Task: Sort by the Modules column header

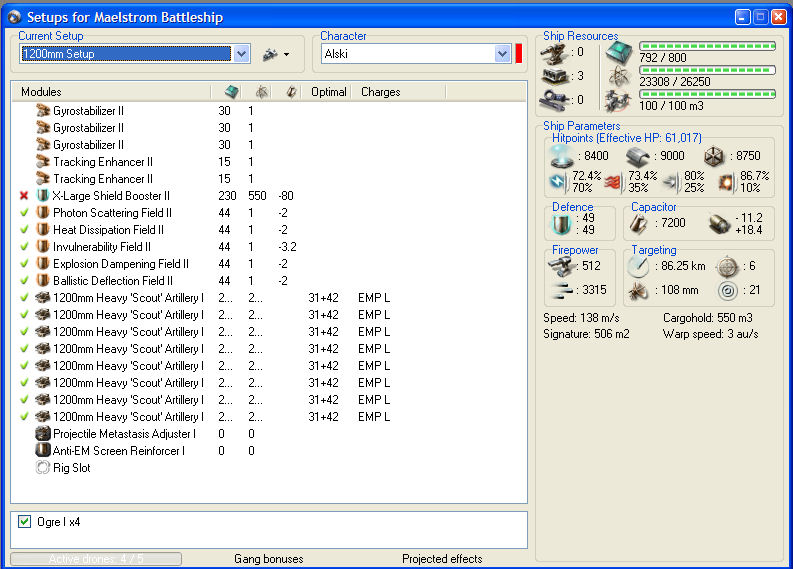Action: click(111, 92)
